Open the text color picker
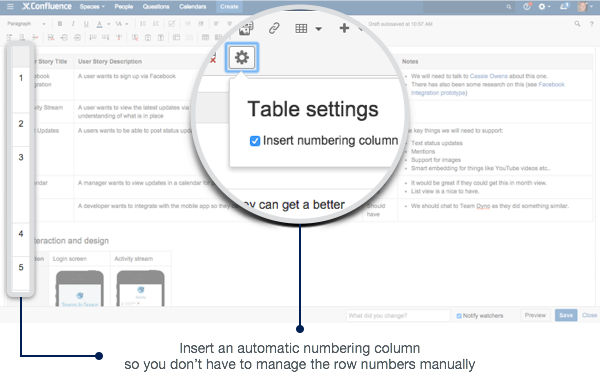The height and width of the screenshot is (376, 600). pos(108,24)
